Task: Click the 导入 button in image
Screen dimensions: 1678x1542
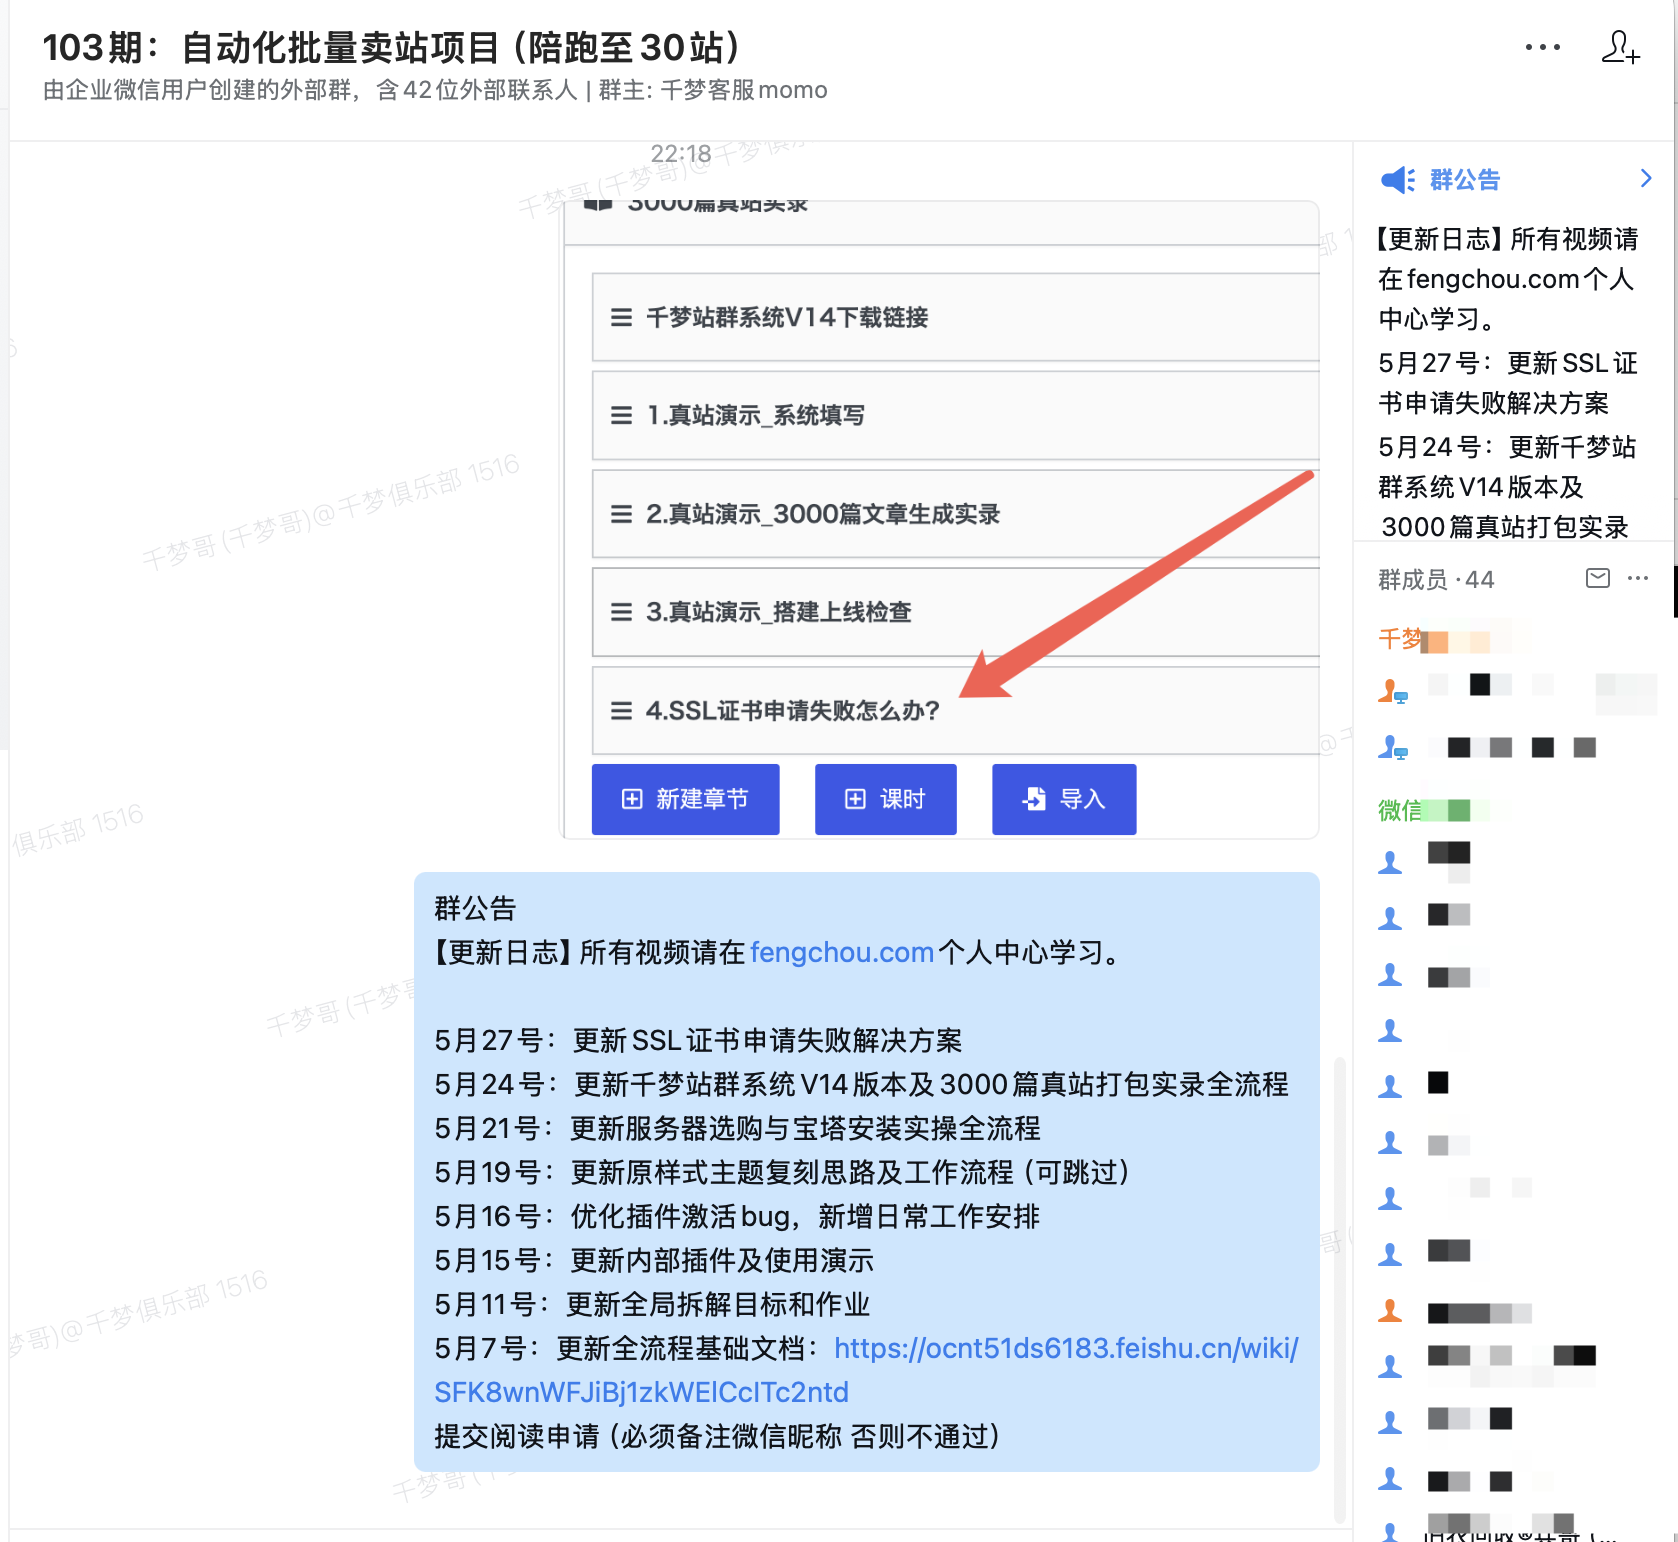Action: point(1064,799)
